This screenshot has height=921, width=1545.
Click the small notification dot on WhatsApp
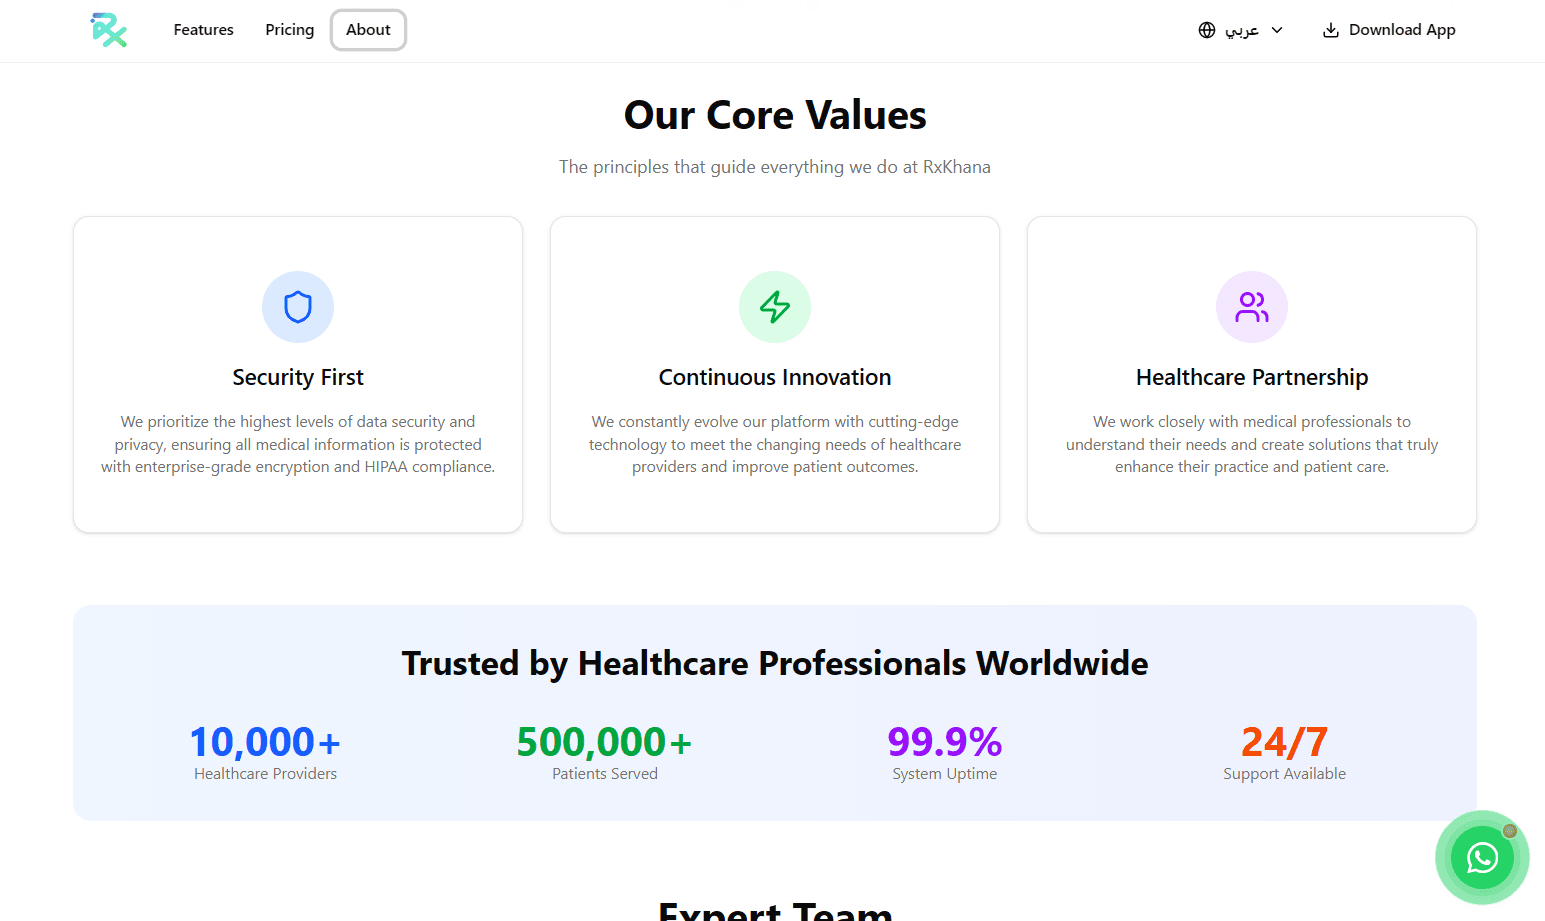tap(1510, 831)
